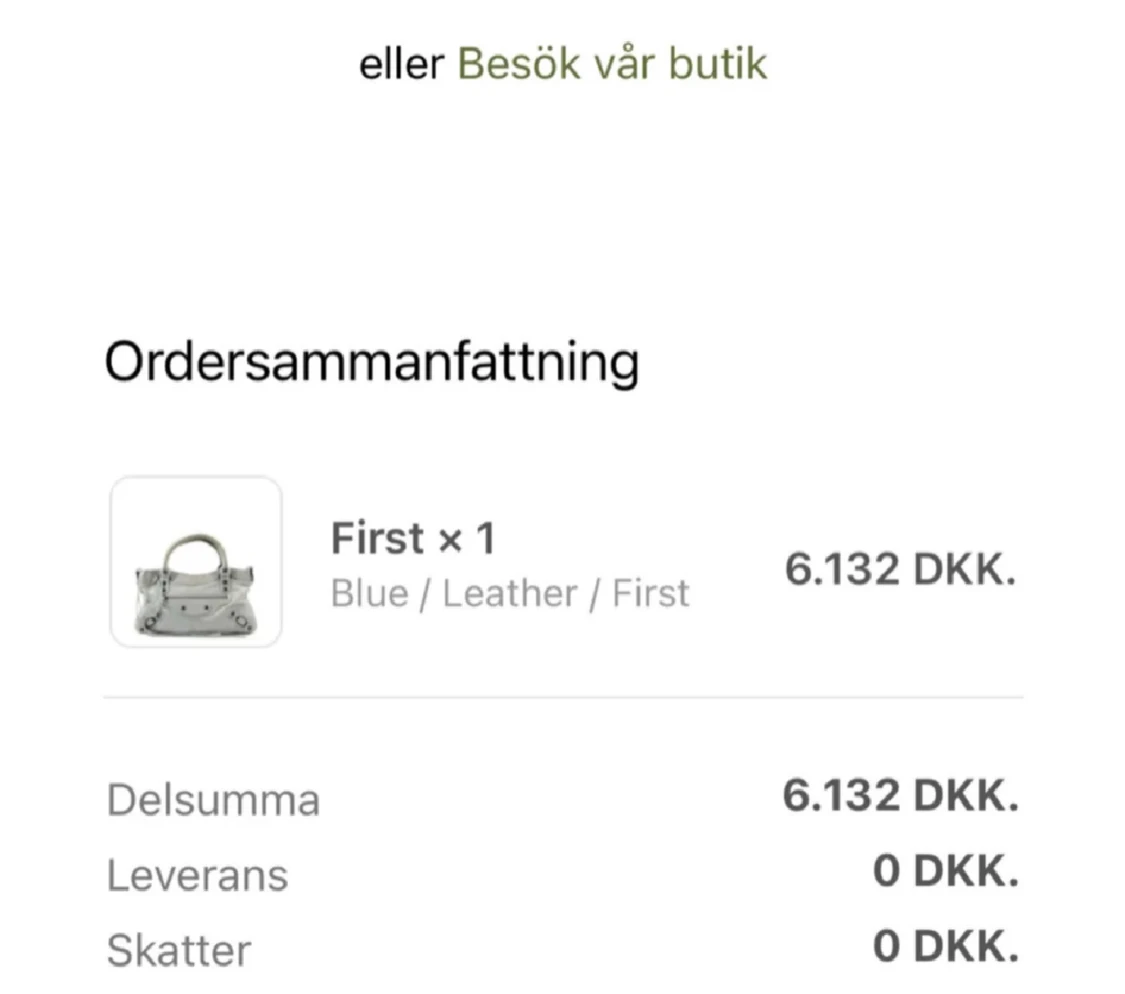Click the word Leather in variant description

click(x=510, y=594)
